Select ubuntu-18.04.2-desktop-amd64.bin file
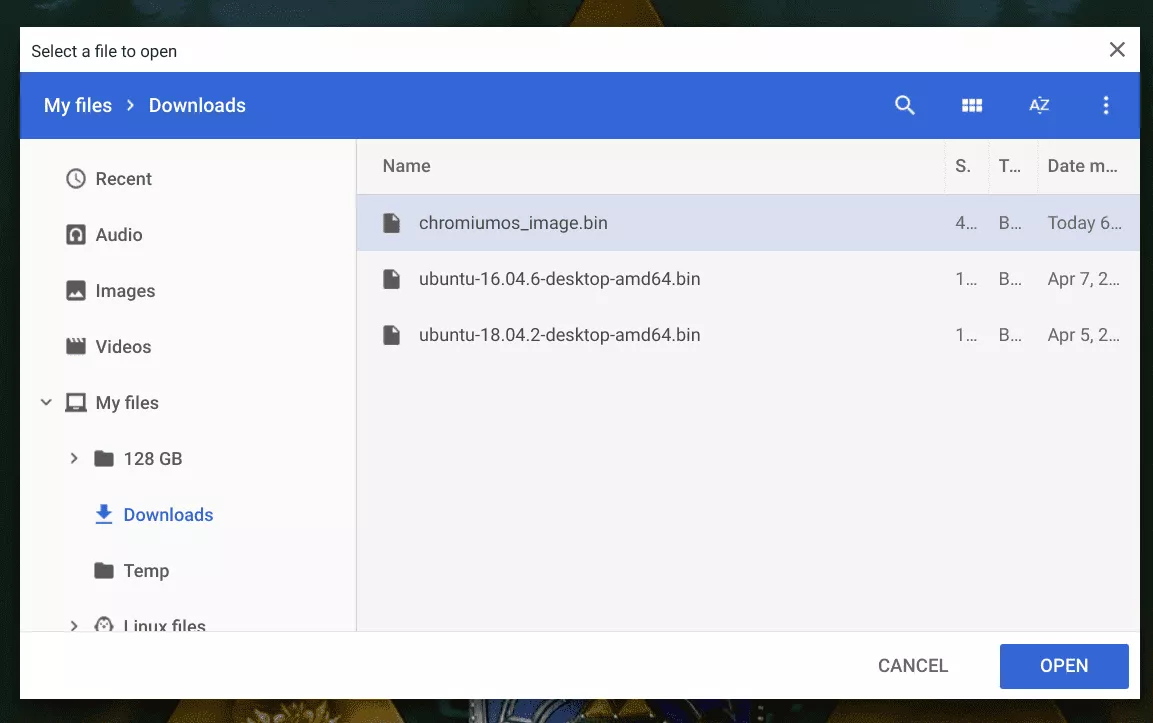The height and width of the screenshot is (723, 1153). [x=559, y=335]
